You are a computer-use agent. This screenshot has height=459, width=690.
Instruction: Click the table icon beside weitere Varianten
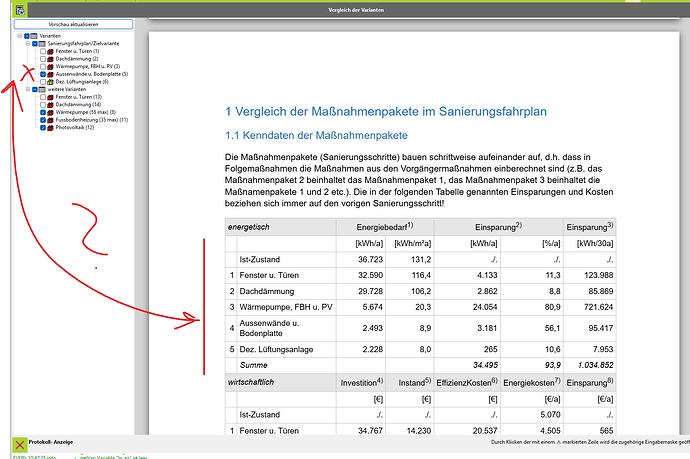[42, 89]
